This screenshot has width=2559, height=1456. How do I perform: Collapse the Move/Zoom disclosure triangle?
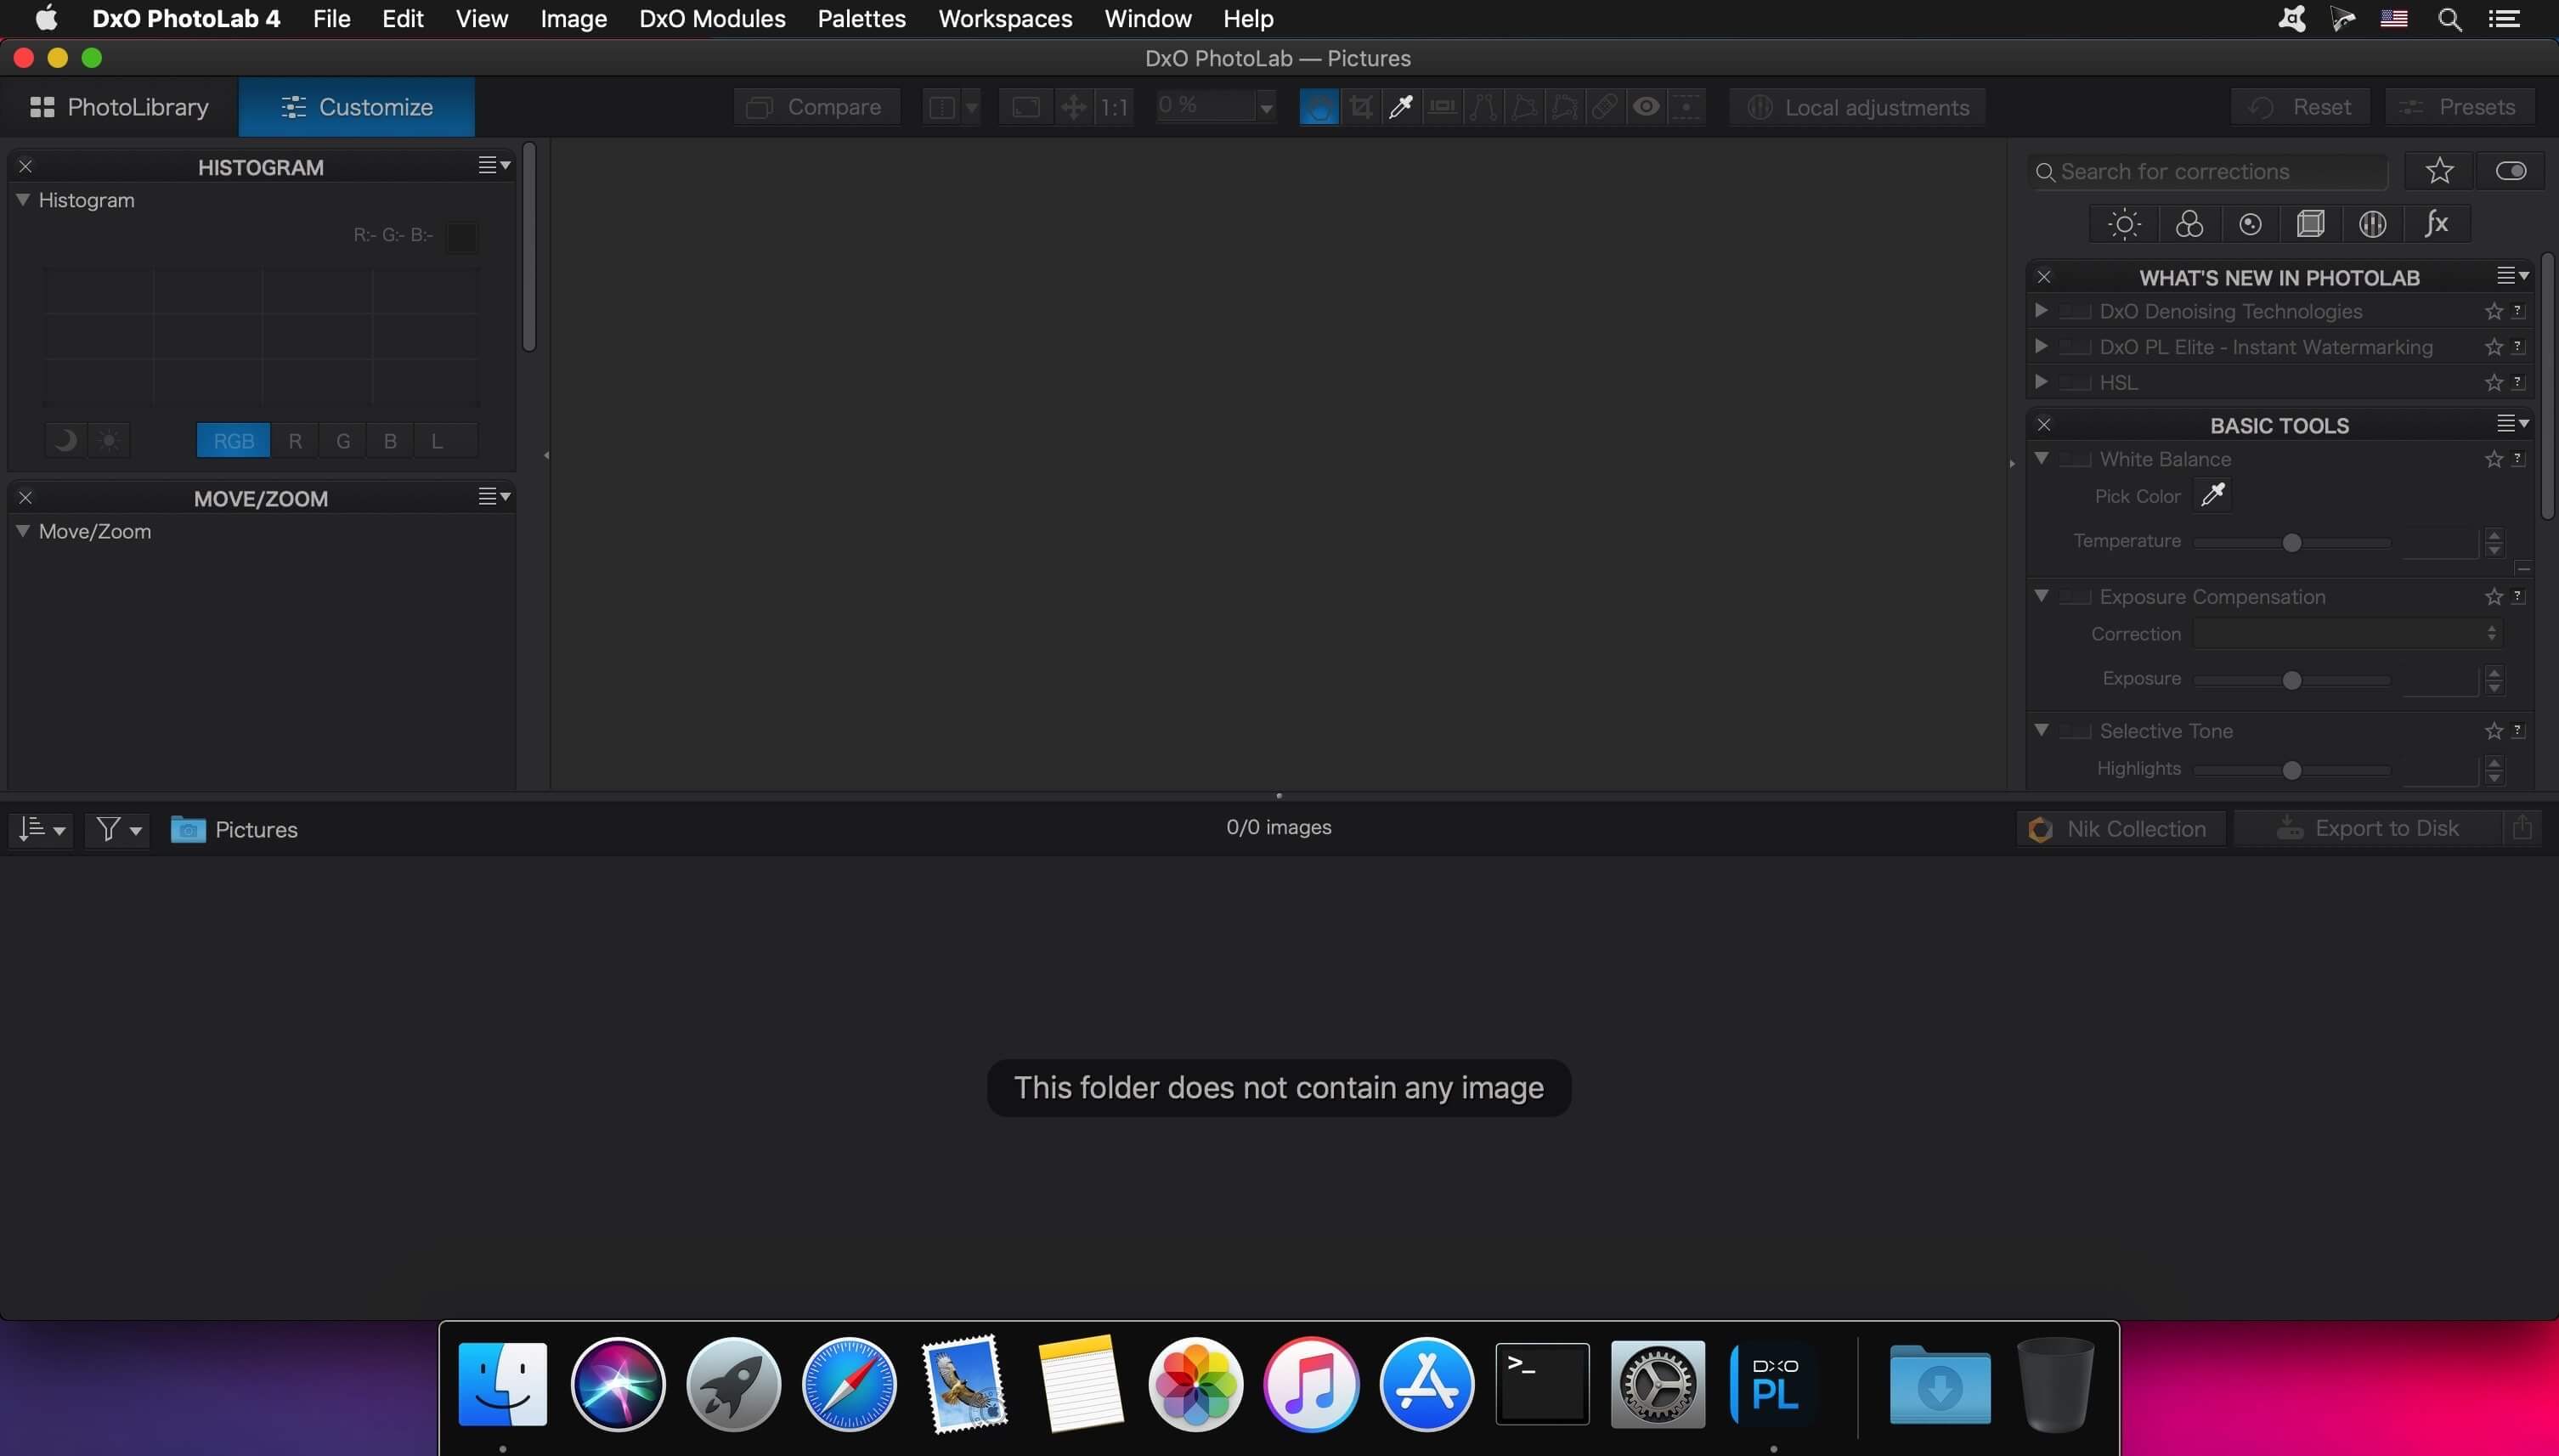(x=22, y=531)
